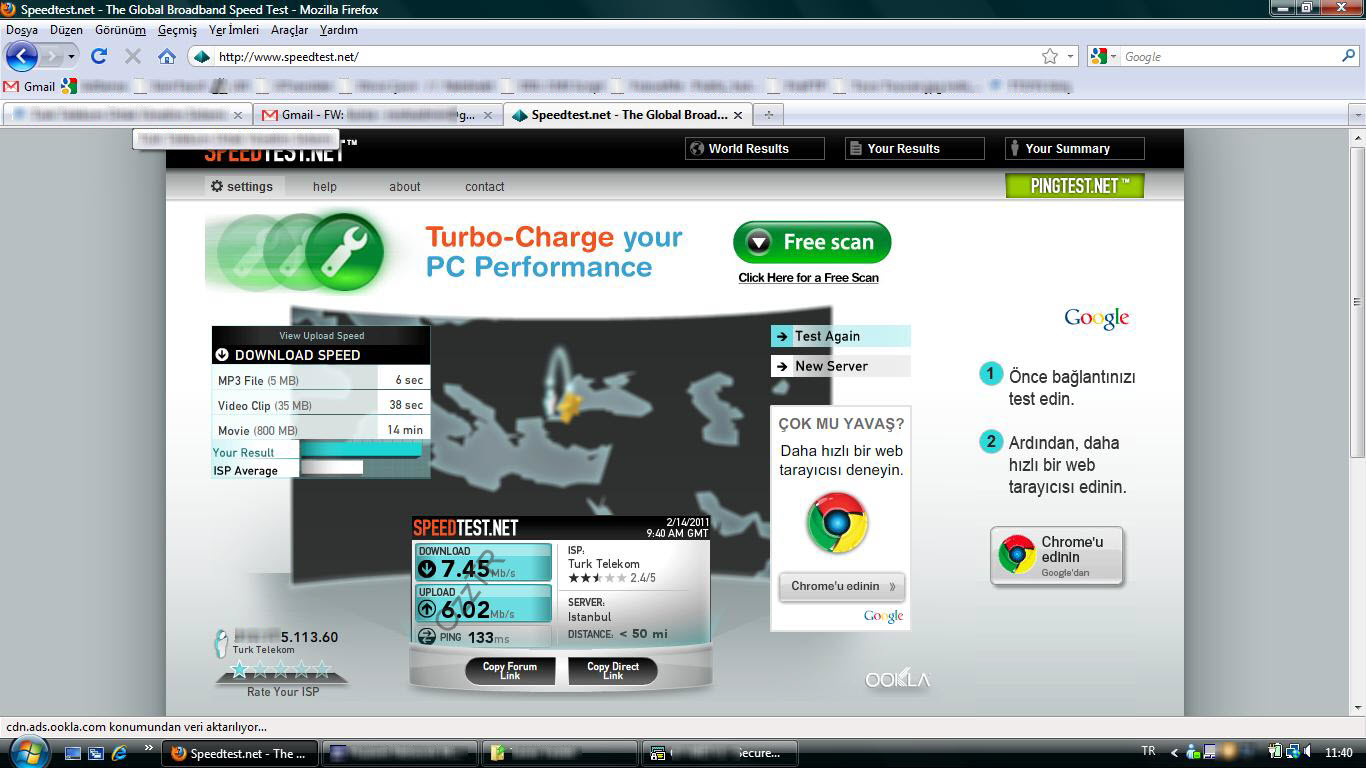
Task: Open the Yardım menu
Action: tap(339, 30)
